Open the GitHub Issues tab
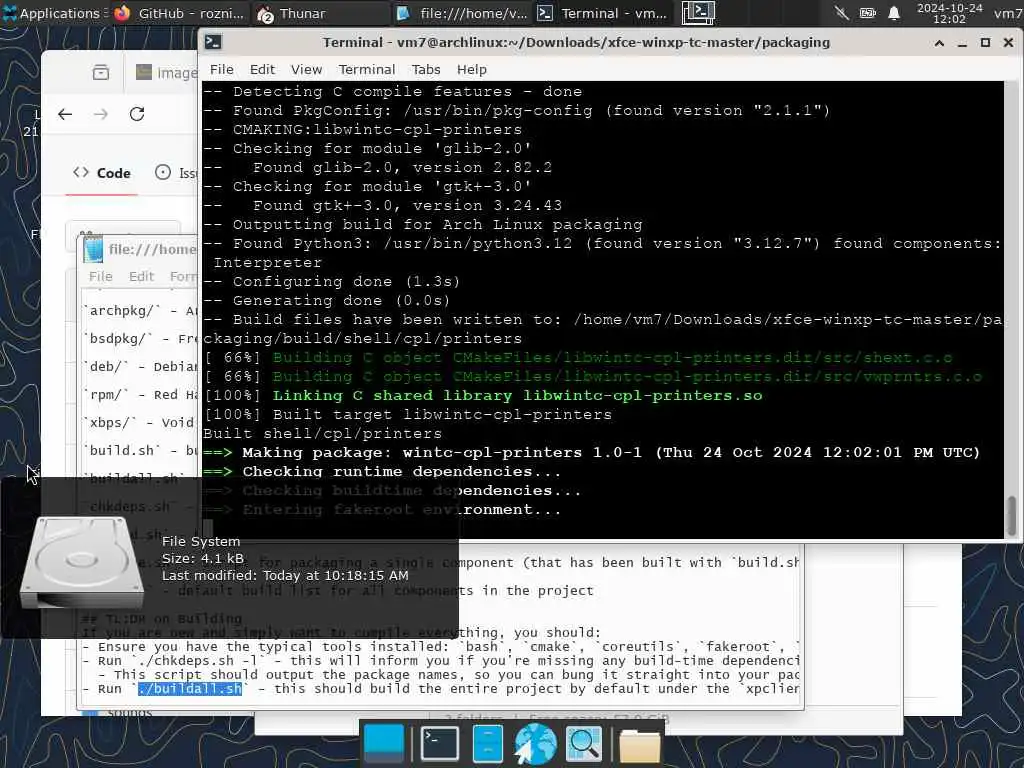The width and height of the screenshot is (1024, 768). [175, 173]
